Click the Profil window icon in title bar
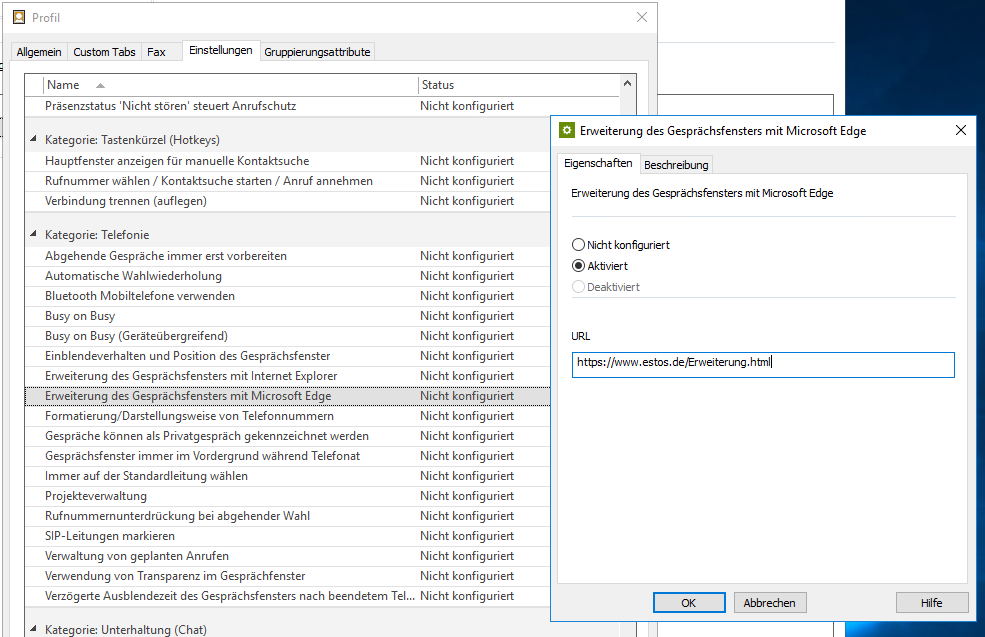 point(18,16)
